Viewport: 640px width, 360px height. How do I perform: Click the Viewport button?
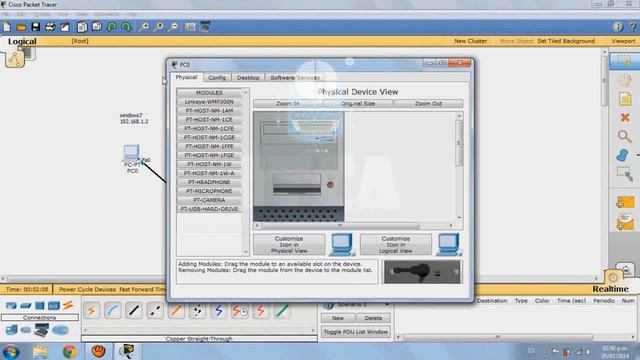point(623,41)
